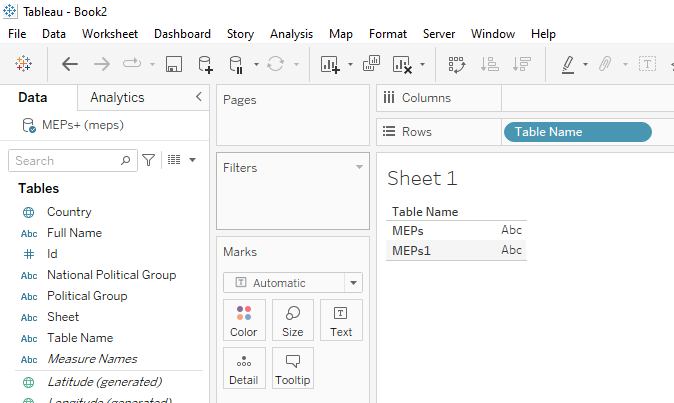Viewport: 674px width, 403px height.
Task: Click the Group members paperclip icon
Action: tap(605, 64)
